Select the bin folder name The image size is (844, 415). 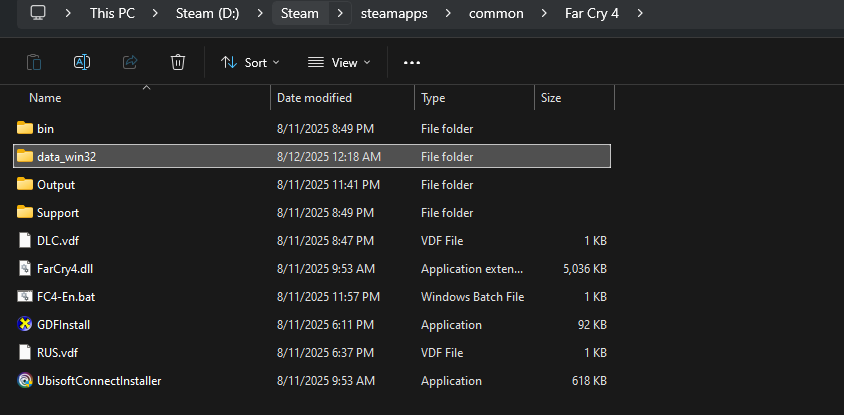[x=45, y=129]
